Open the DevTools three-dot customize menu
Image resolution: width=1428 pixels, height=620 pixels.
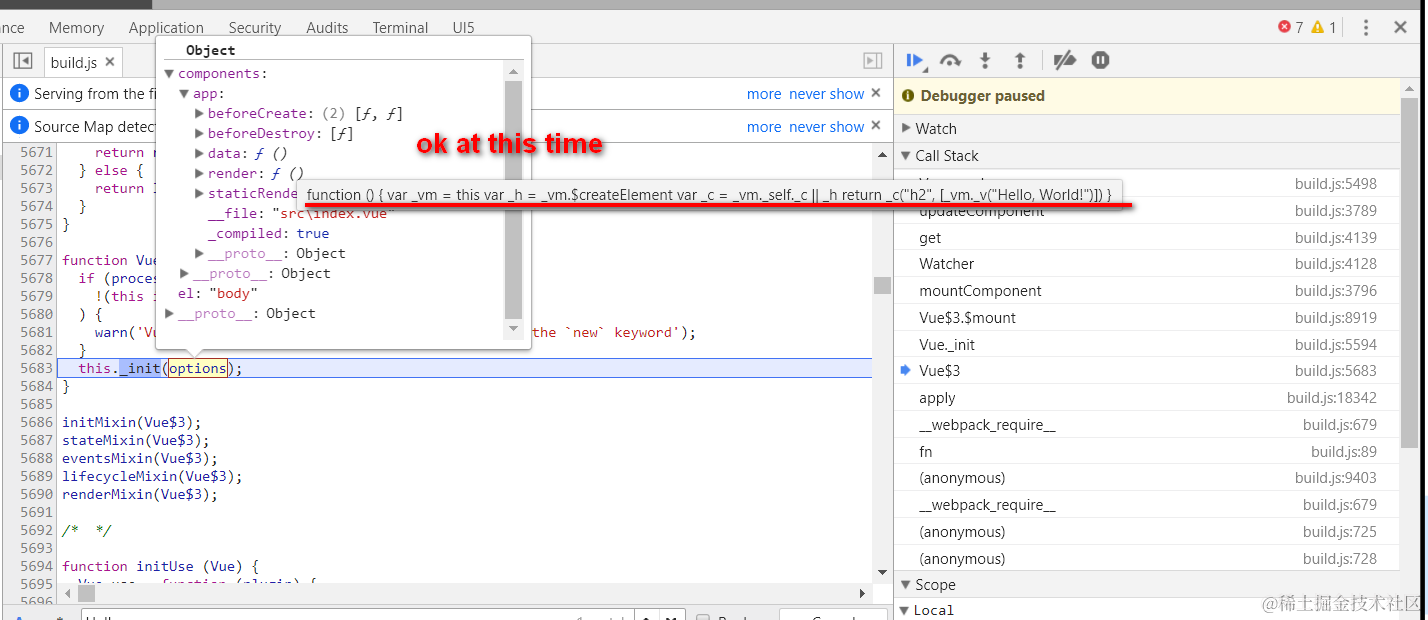[x=1366, y=27]
